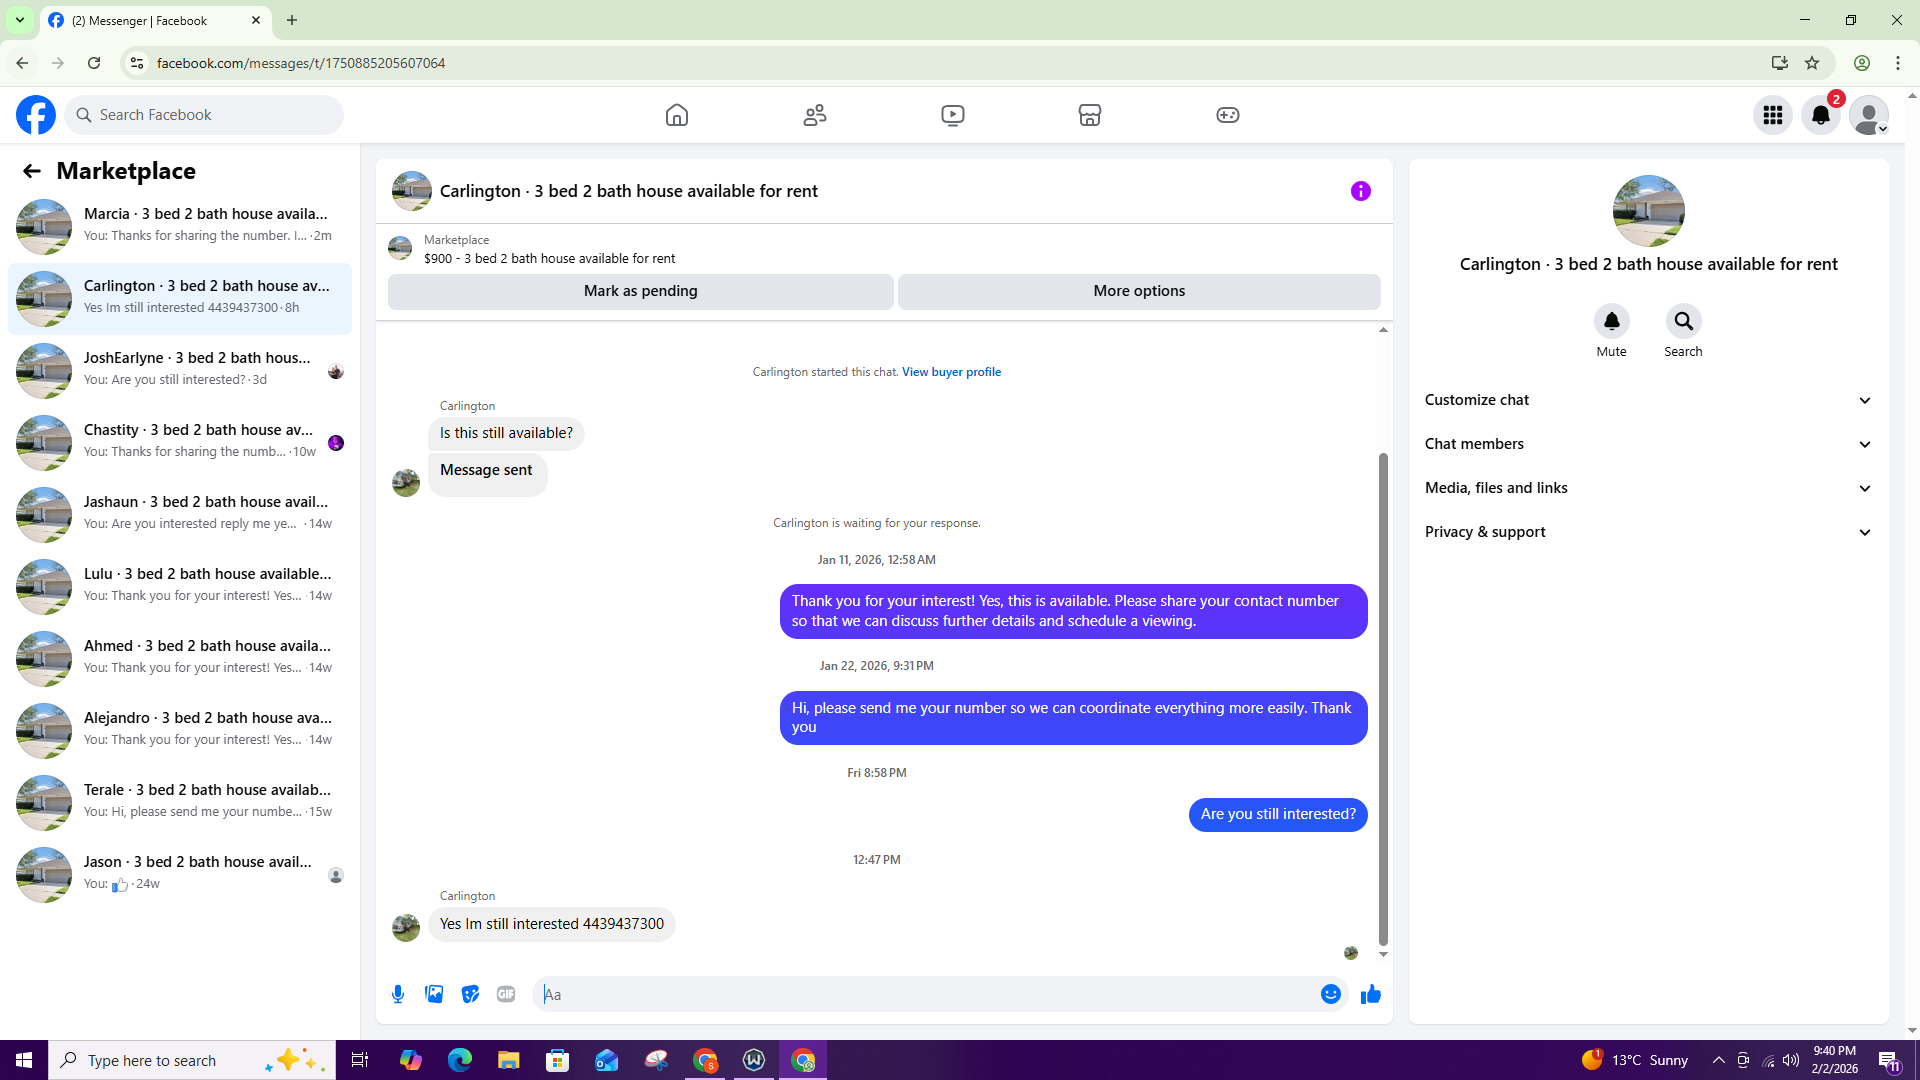Show hidden system tray icons
The width and height of the screenshot is (1920, 1080).
point(1719,1060)
